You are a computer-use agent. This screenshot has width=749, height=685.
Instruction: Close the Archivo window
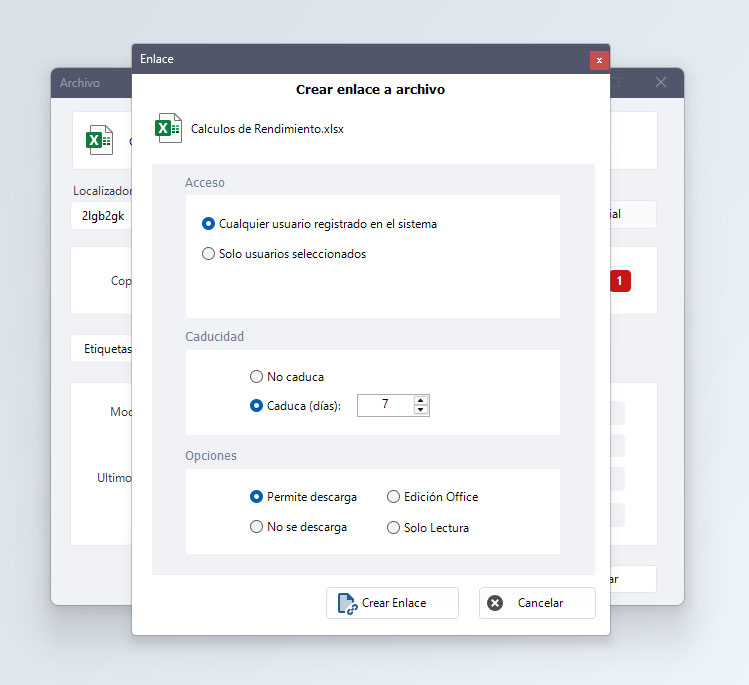click(661, 82)
